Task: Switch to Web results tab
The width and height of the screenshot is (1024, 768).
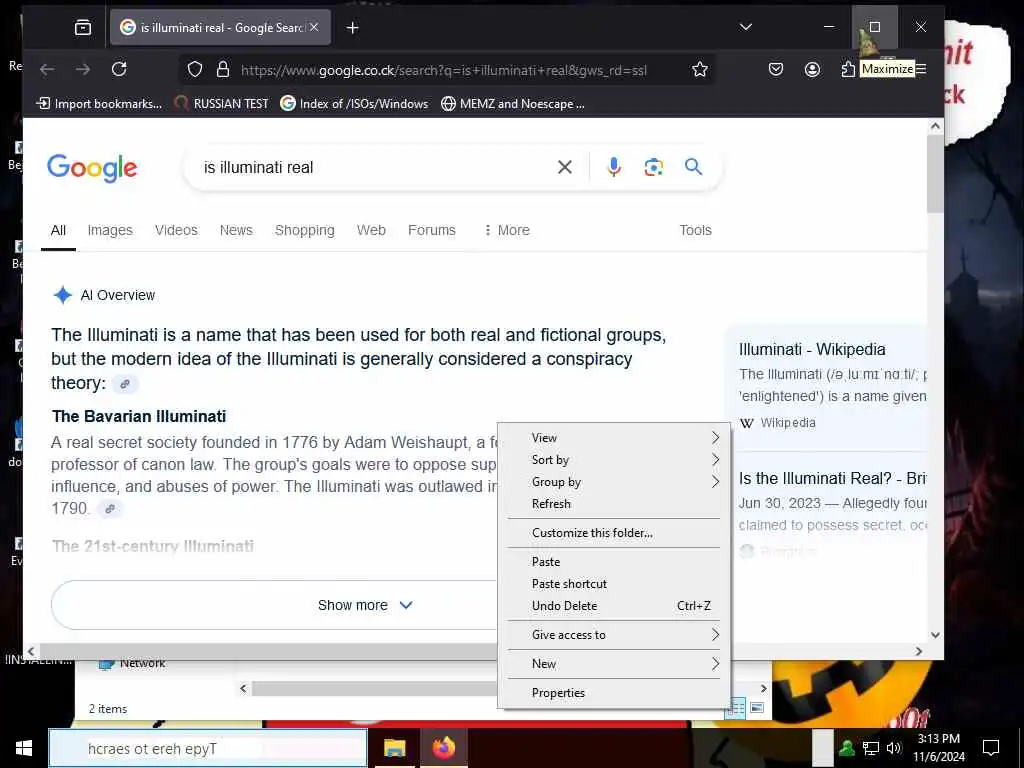Action: tap(371, 230)
